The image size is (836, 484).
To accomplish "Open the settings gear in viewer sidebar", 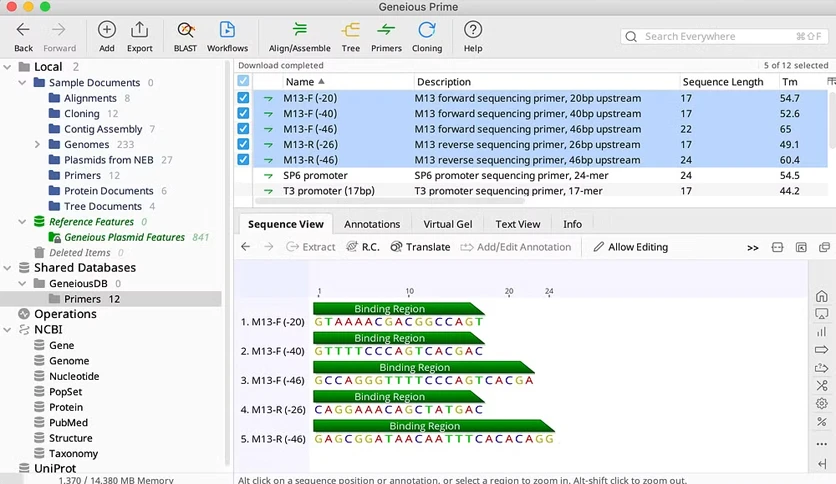I will coord(822,404).
